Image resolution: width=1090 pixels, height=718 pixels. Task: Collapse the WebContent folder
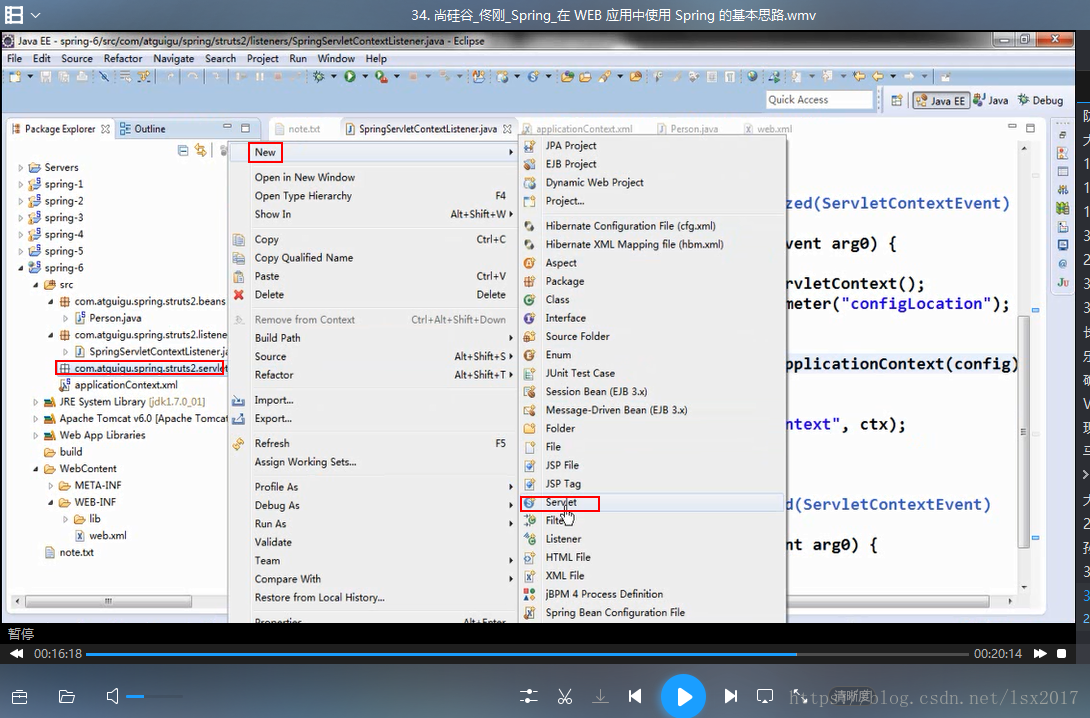35,468
